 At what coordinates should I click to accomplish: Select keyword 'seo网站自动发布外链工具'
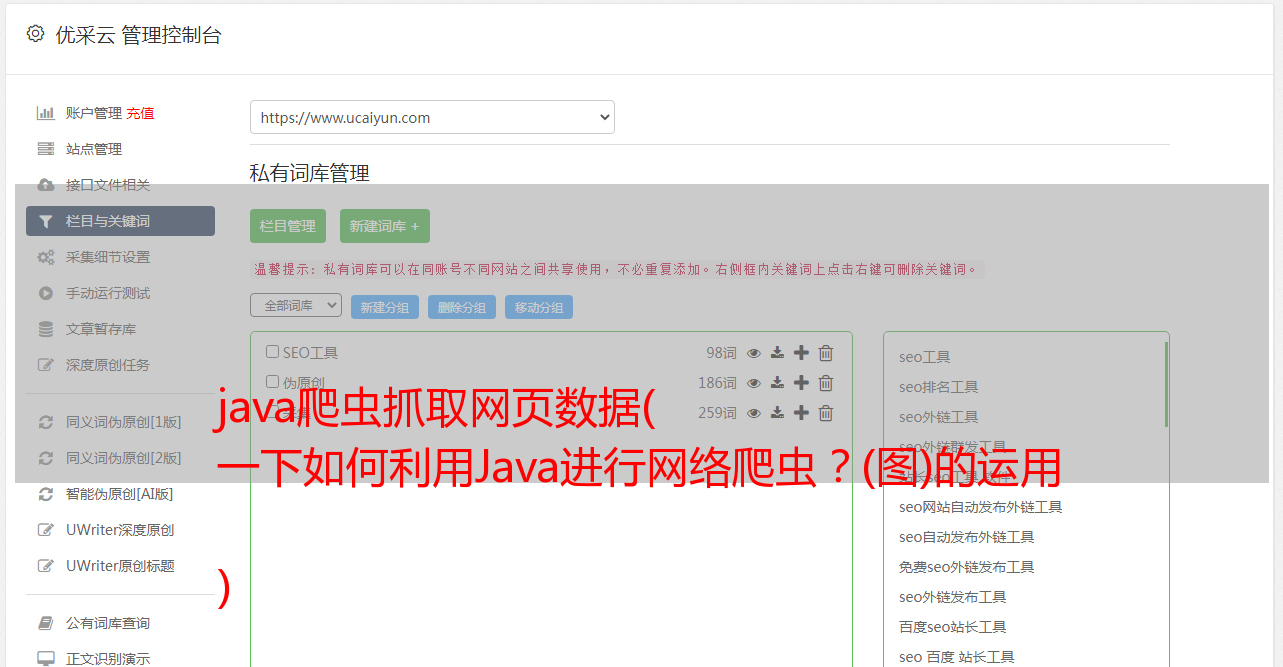[x=981, y=507]
